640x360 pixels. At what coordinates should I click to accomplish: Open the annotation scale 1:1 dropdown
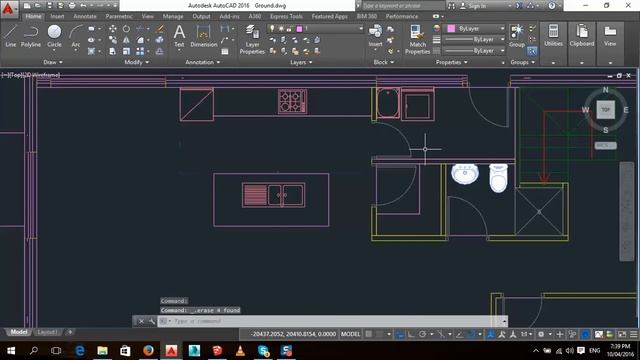point(526,334)
